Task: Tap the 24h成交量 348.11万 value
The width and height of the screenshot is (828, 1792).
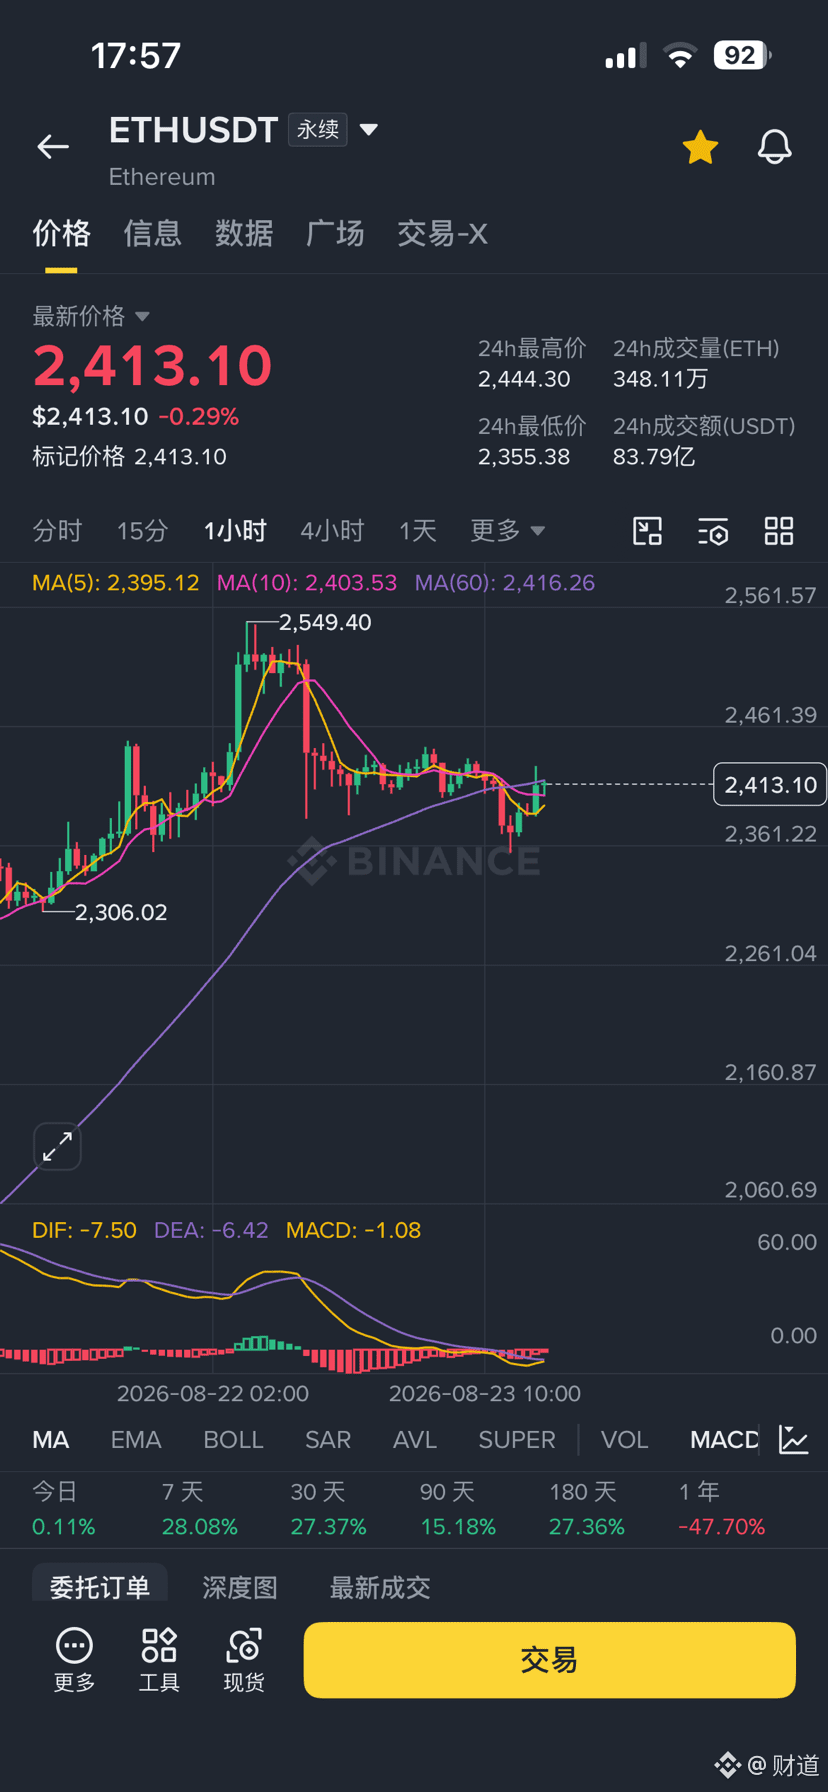Action: click(660, 379)
